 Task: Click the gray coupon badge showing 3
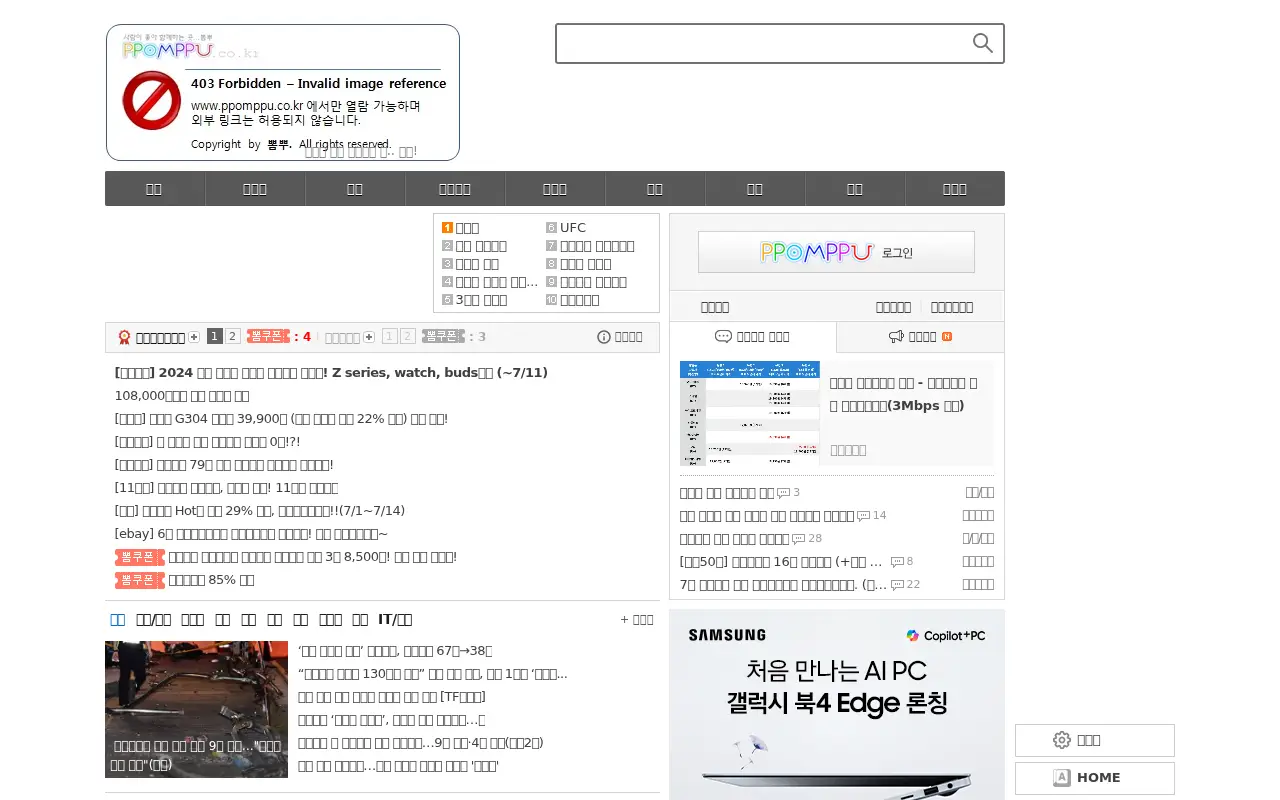pos(442,336)
